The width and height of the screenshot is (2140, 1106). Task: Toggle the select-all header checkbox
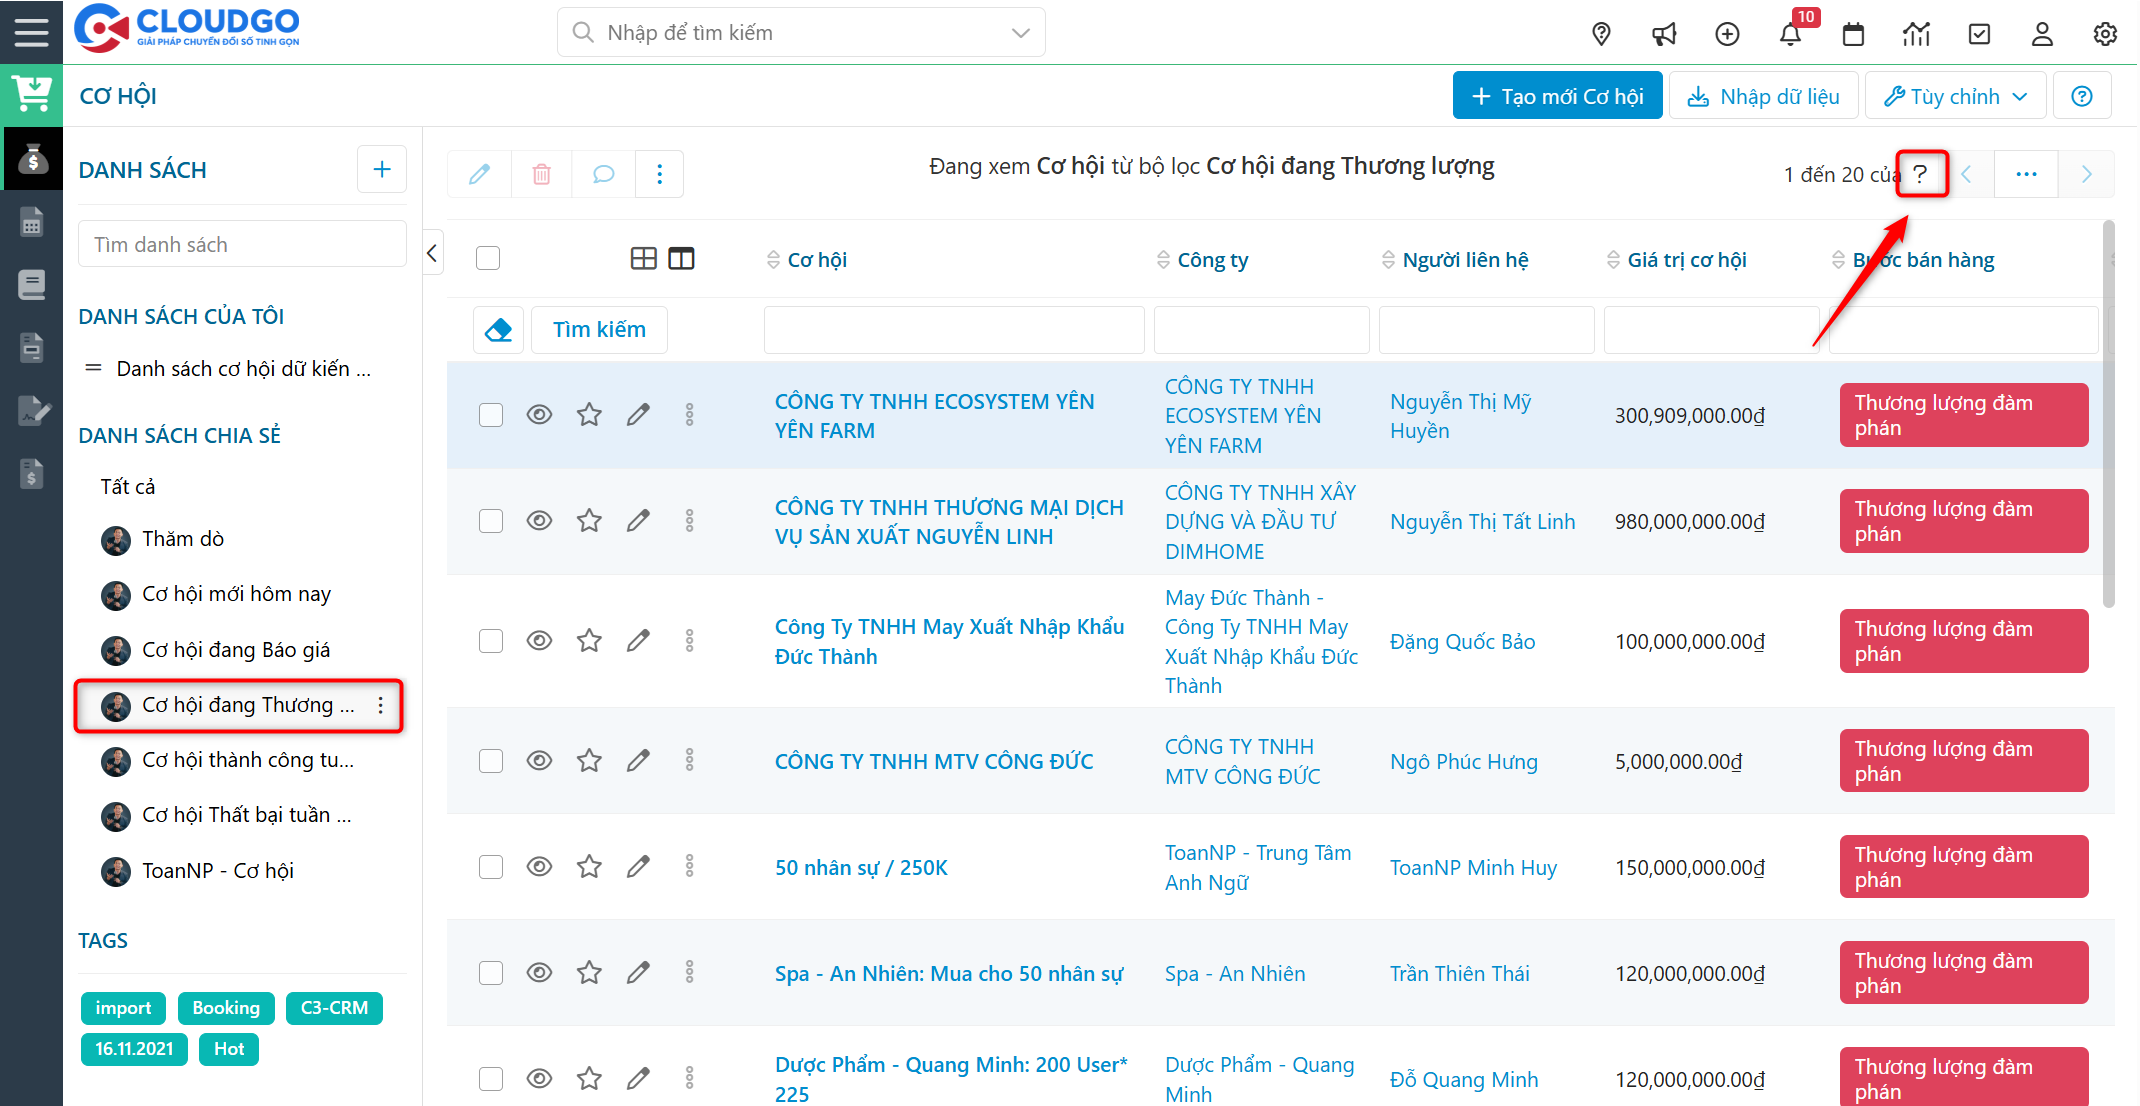(488, 259)
